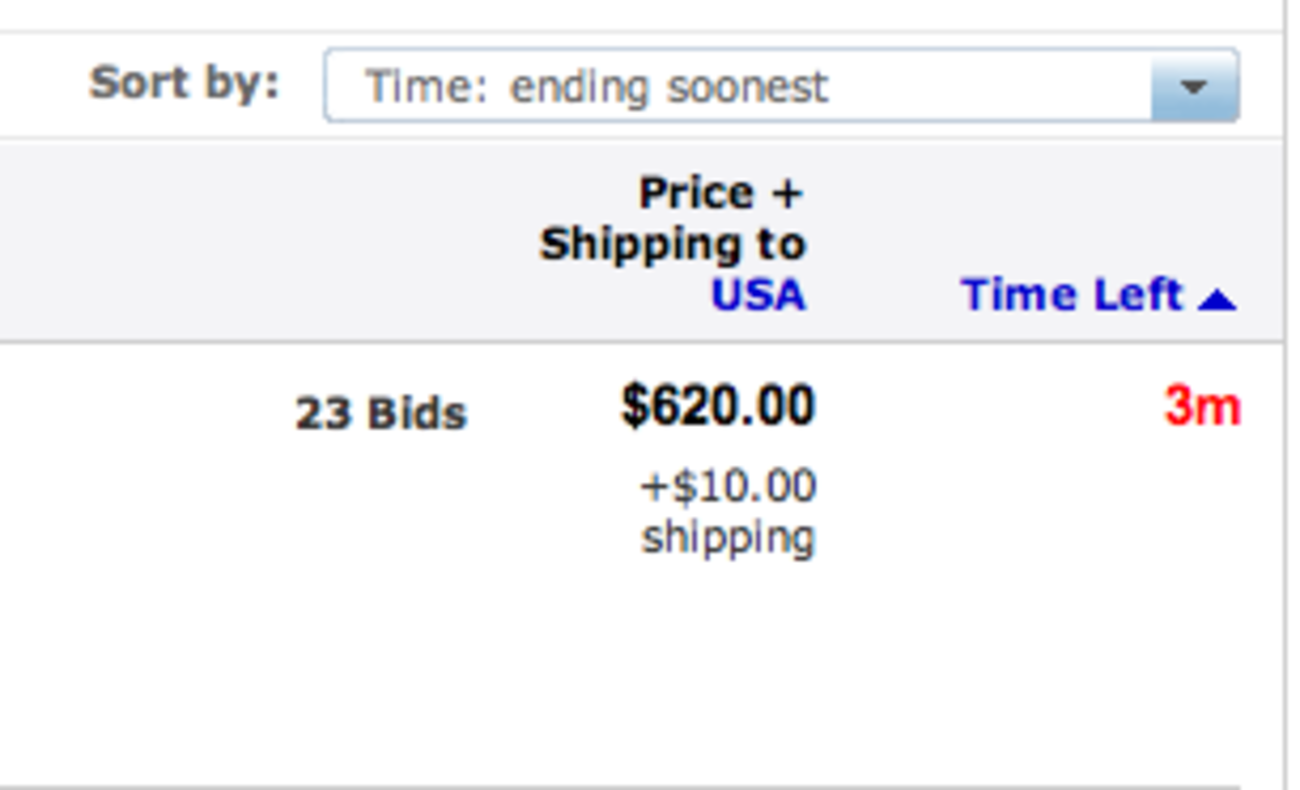This screenshot has height=790, width=1300.
Task: Open the USA shipping destination link
Action: 757,295
